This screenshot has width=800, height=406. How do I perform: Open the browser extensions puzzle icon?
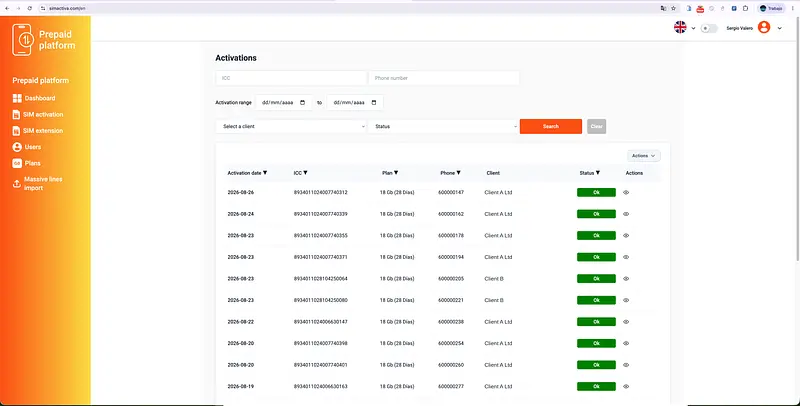coord(745,8)
